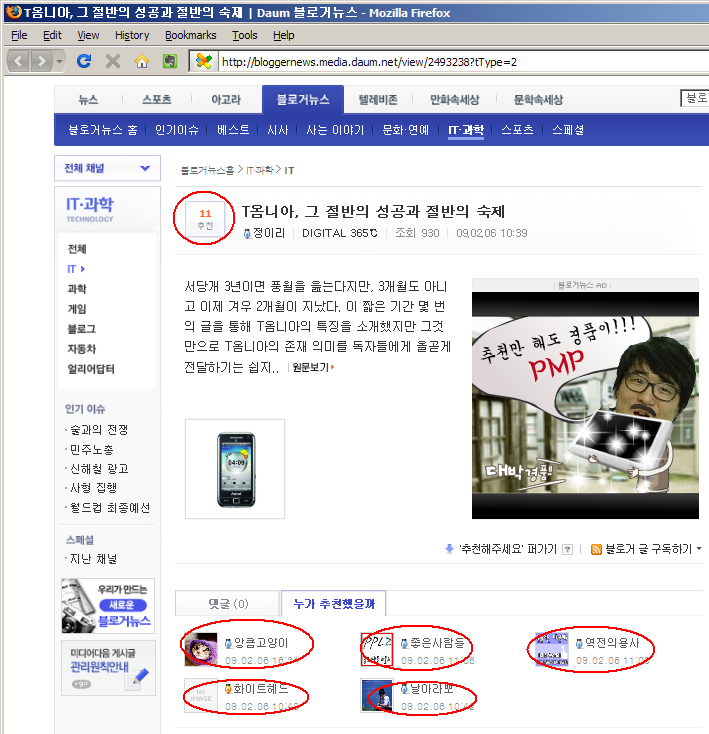Open 사는 이야기 in the blue bar
The height and width of the screenshot is (734, 709).
[x=335, y=130]
